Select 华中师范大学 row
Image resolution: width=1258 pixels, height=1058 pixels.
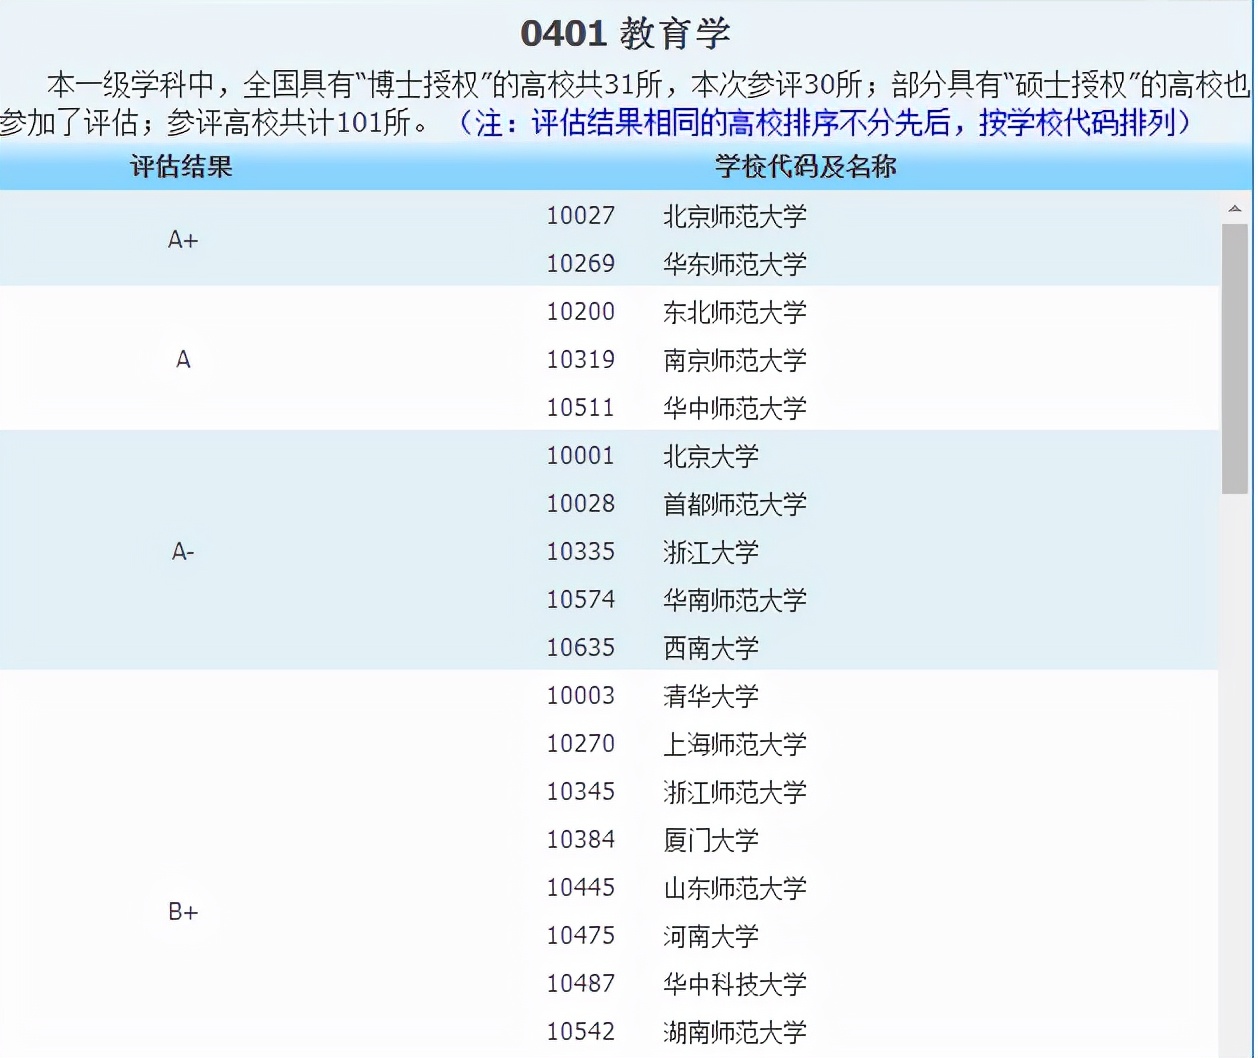(733, 408)
